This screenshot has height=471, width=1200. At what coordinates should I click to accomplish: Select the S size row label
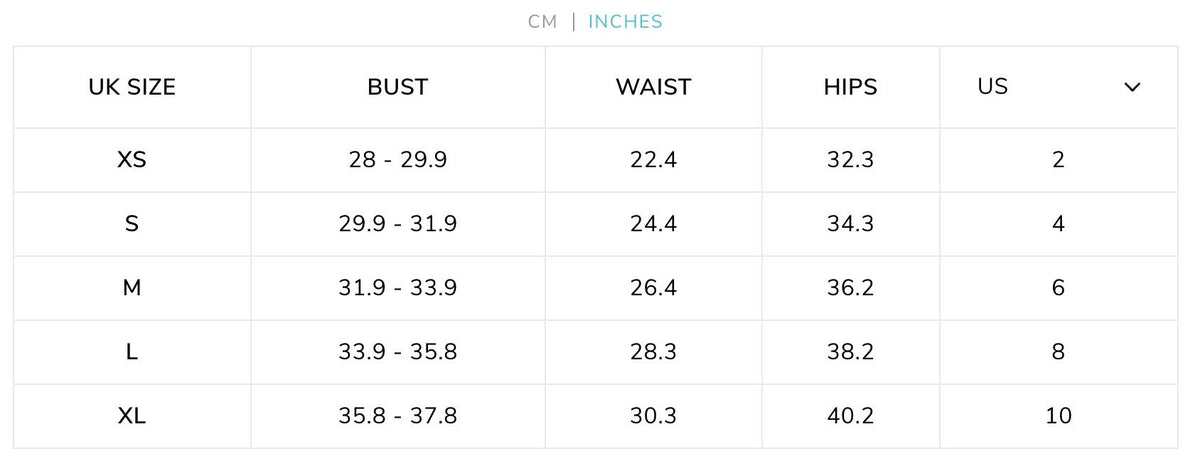click(132, 224)
